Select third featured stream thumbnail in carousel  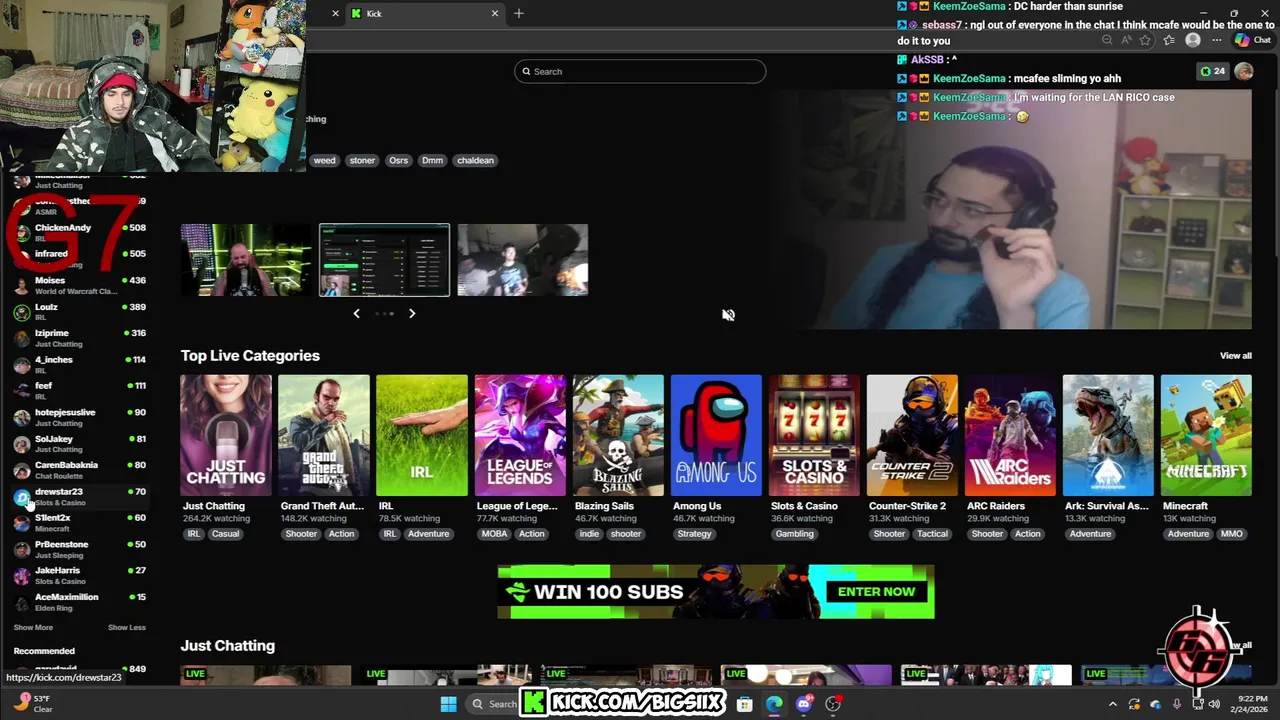click(523, 260)
